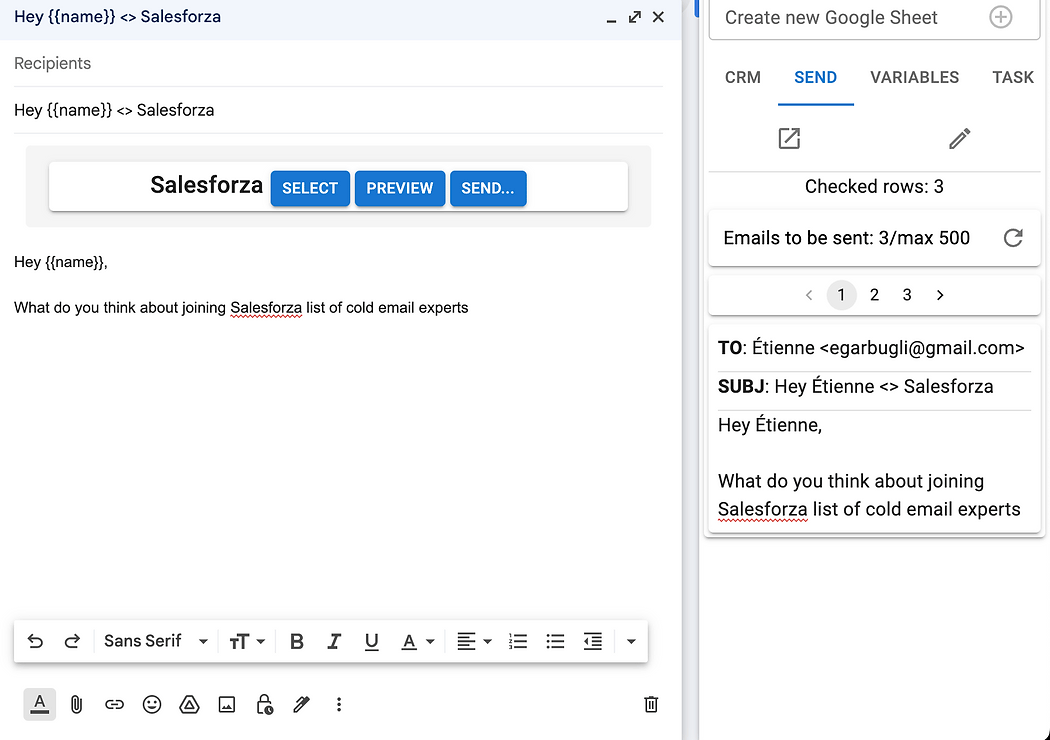
Task: Discard the draft with trash icon
Action: [x=651, y=705]
